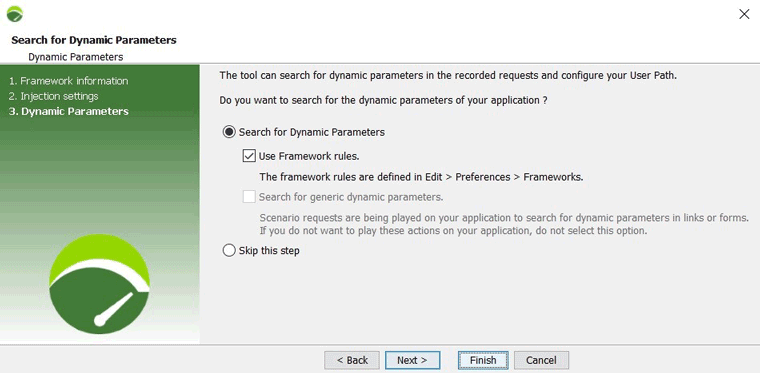Select Search for Dynamic Parameters radio button
760x373 pixels.
pyautogui.click(x=229, y=132)
